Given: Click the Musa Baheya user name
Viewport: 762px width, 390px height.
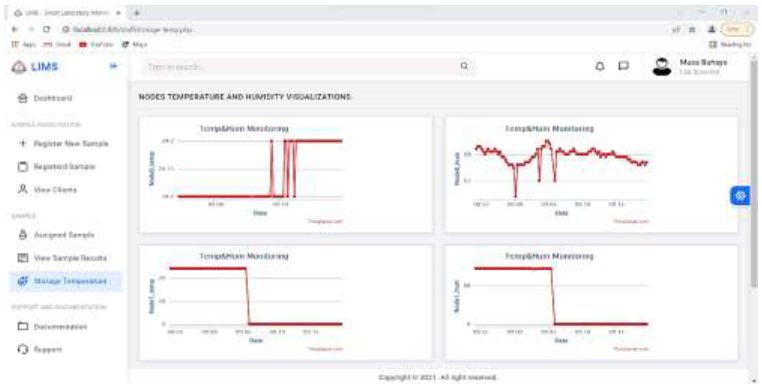Looking at the screenshot, I should (703, 63).
